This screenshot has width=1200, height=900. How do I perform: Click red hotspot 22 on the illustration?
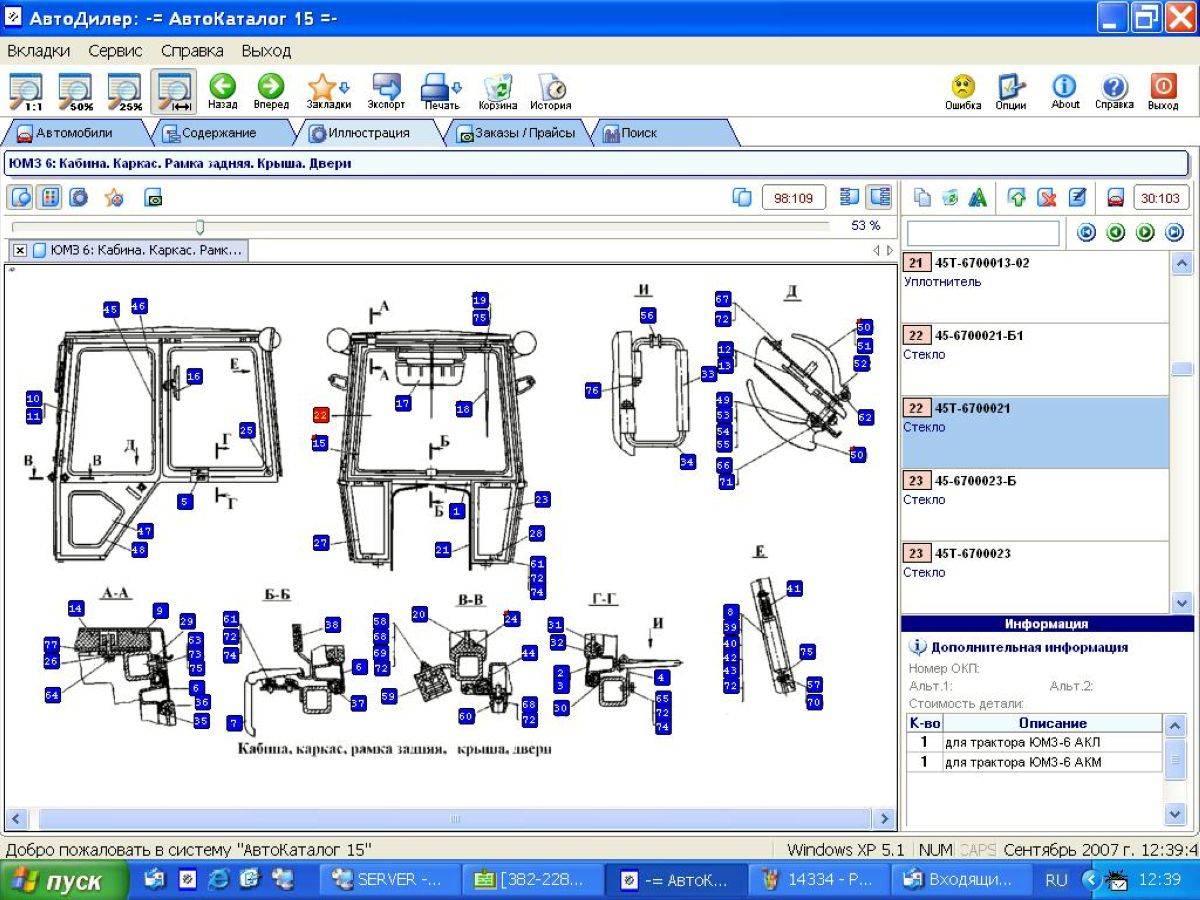click(x=321, y=413)
